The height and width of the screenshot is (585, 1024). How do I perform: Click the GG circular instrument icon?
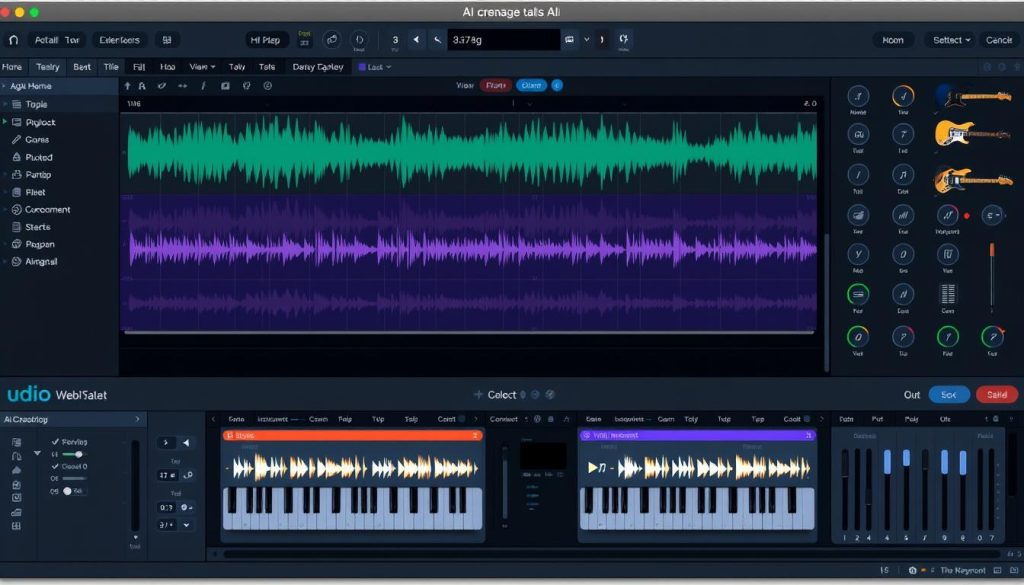pos(857,134)
